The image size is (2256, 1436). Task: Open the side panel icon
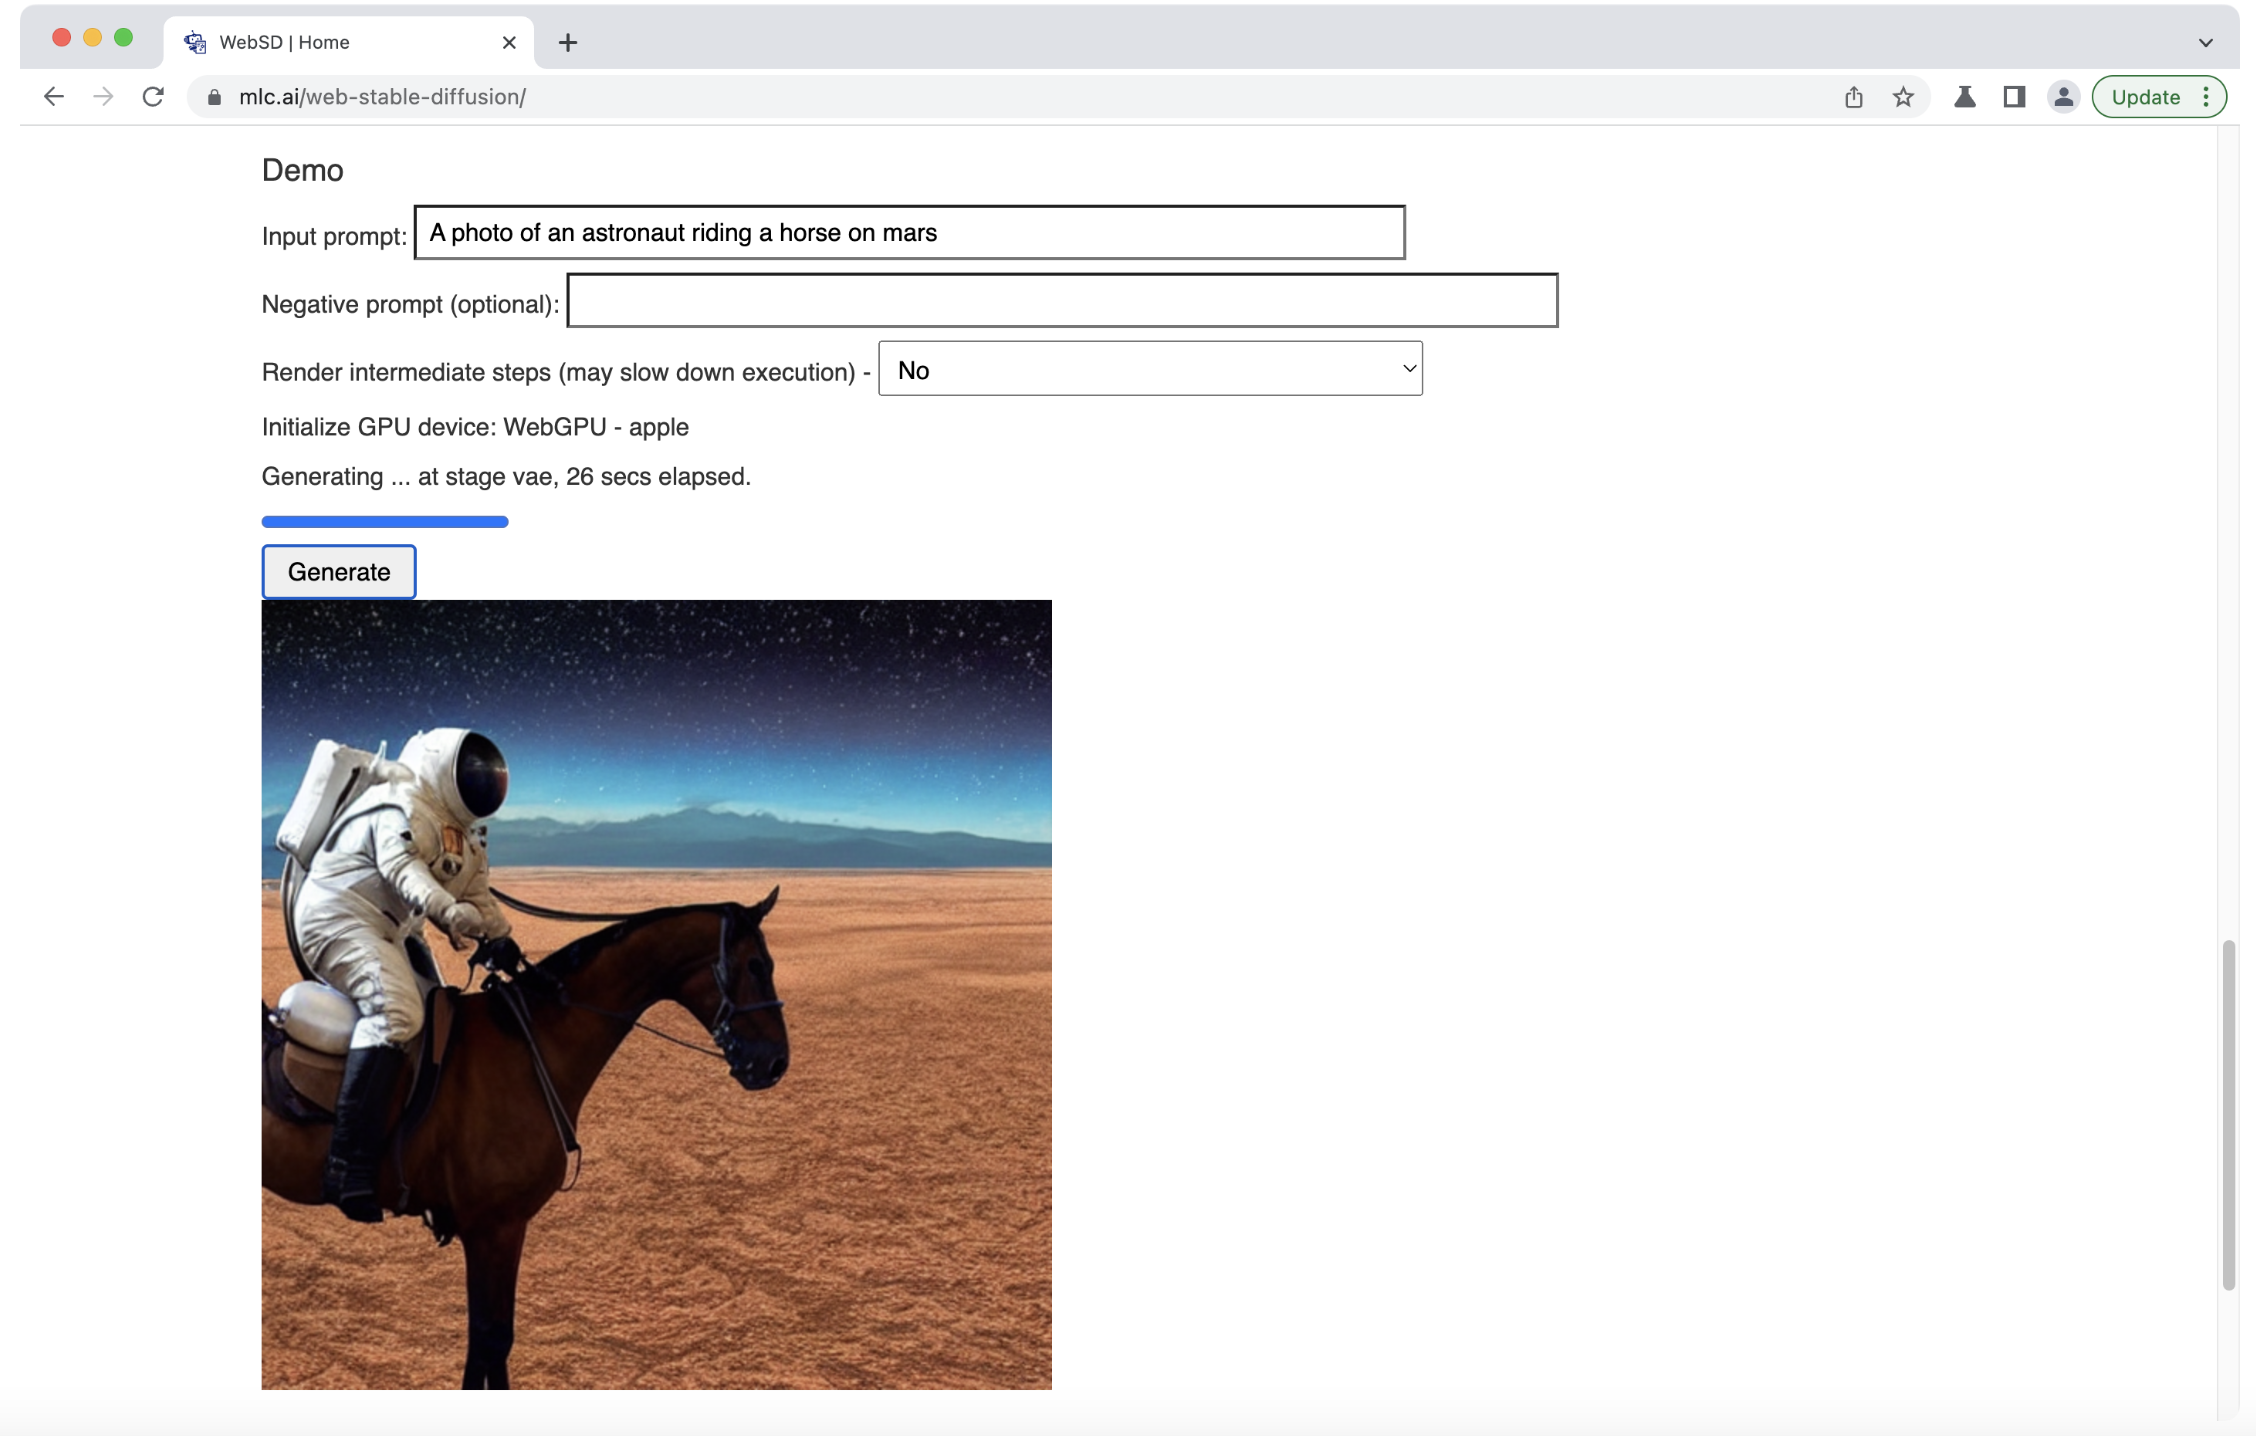tap(2013, 96)
